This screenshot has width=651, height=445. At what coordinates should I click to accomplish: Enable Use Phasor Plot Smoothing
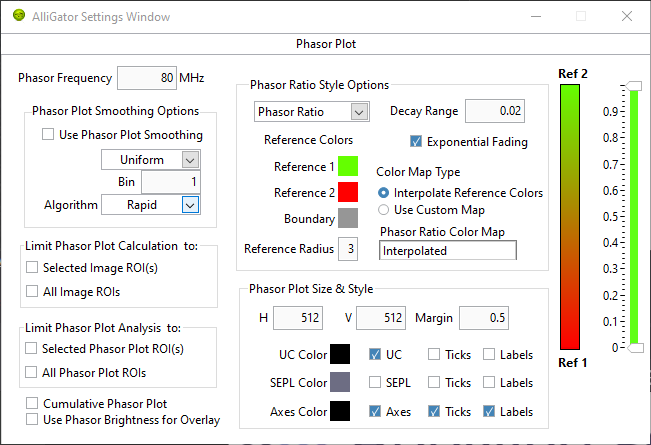(x=48, y=134)
